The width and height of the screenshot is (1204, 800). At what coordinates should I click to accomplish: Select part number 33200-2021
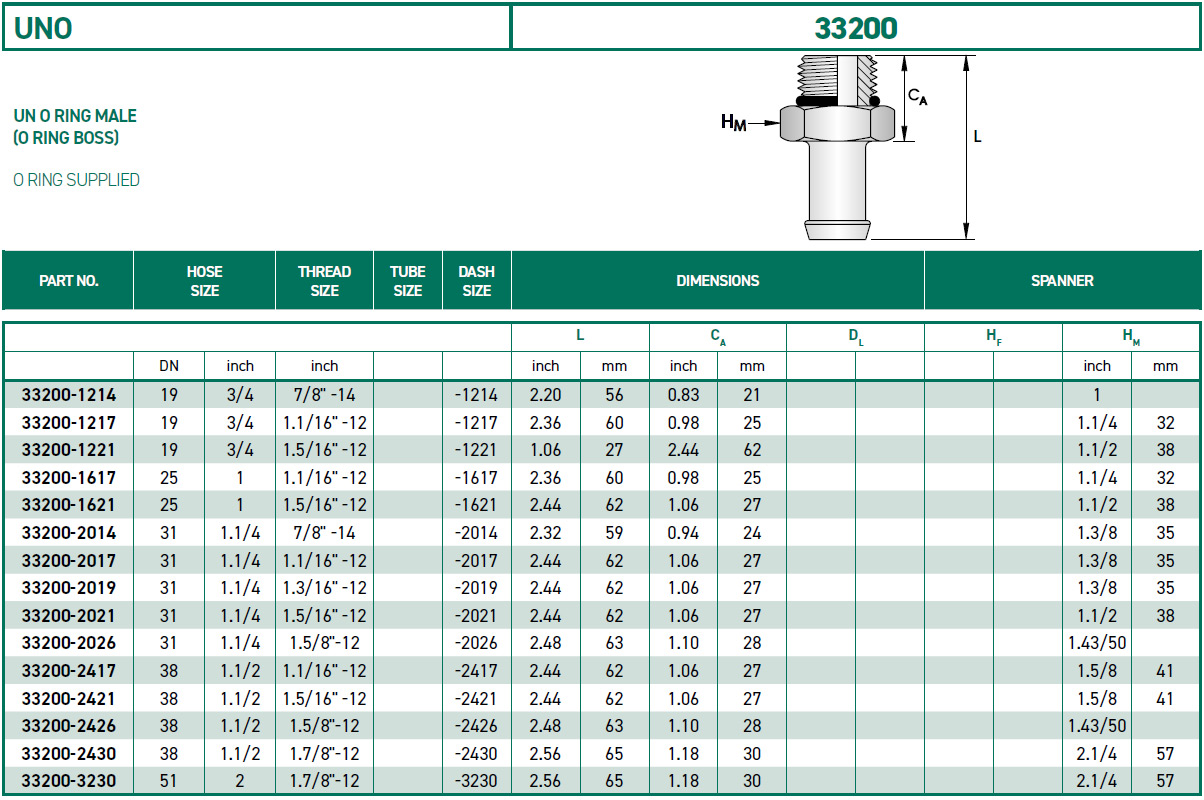pyautogui.click(x=68, y=615)
